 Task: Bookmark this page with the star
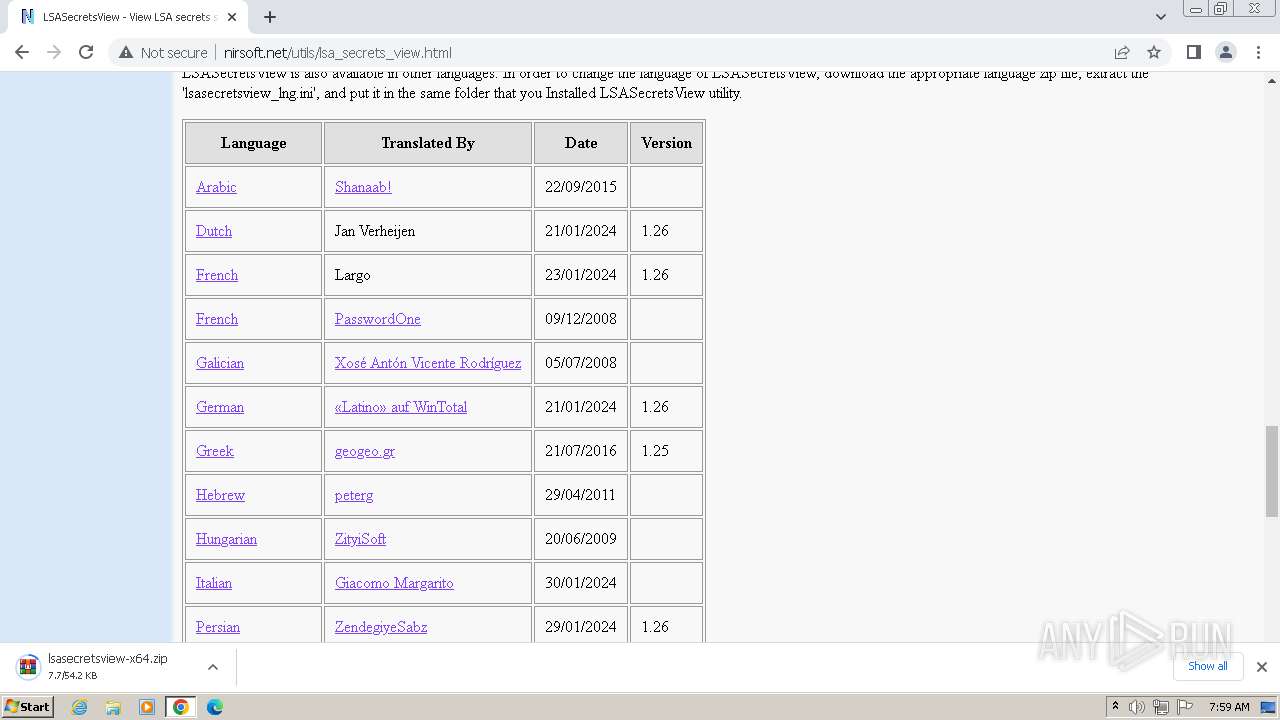pyautogui.click(x=1154, y=52)
